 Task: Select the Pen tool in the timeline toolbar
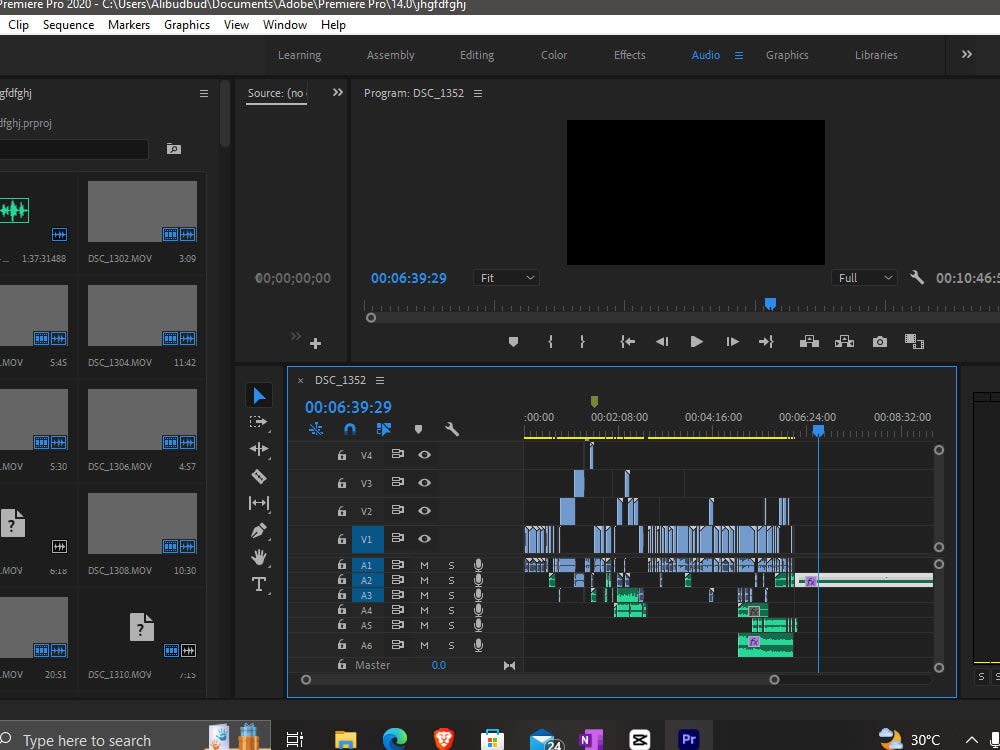[x=259, y=531]
